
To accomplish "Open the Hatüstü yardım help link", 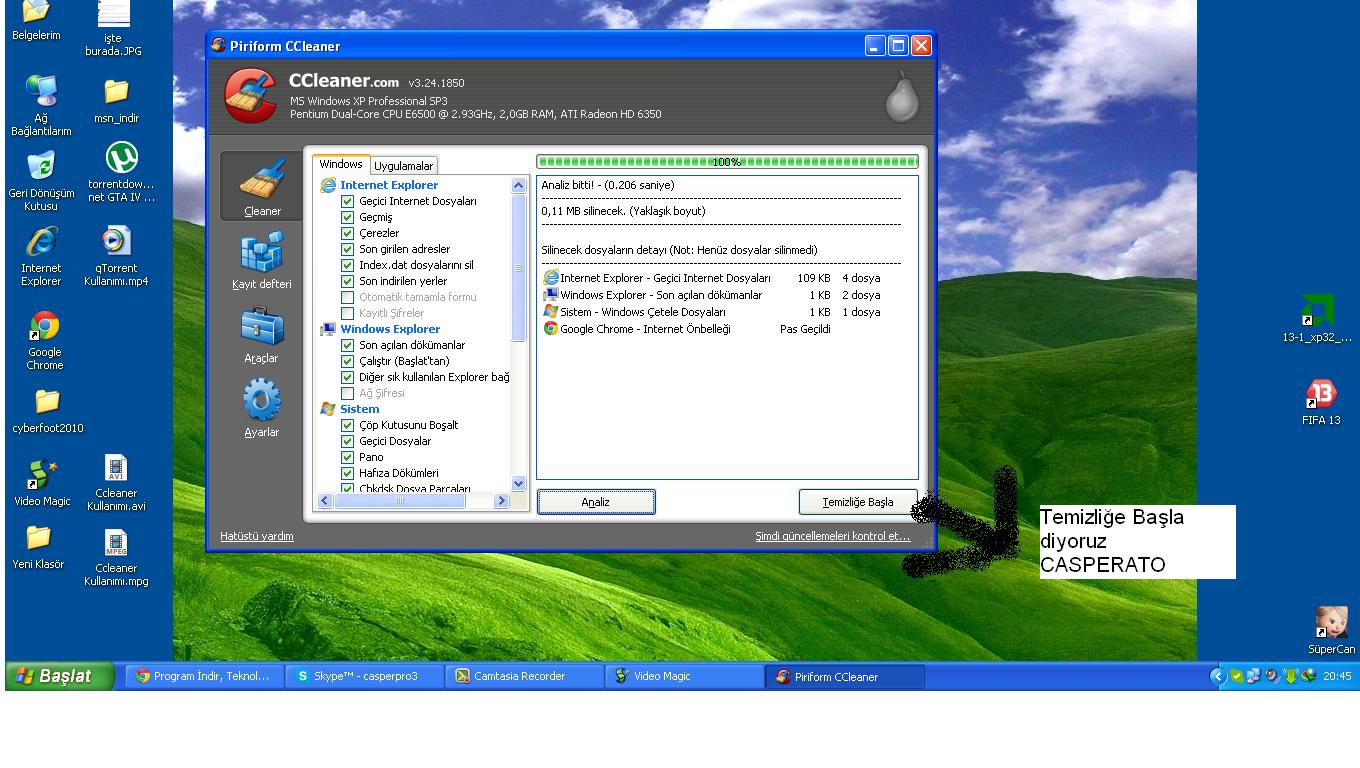I will [x=257, y=536].
